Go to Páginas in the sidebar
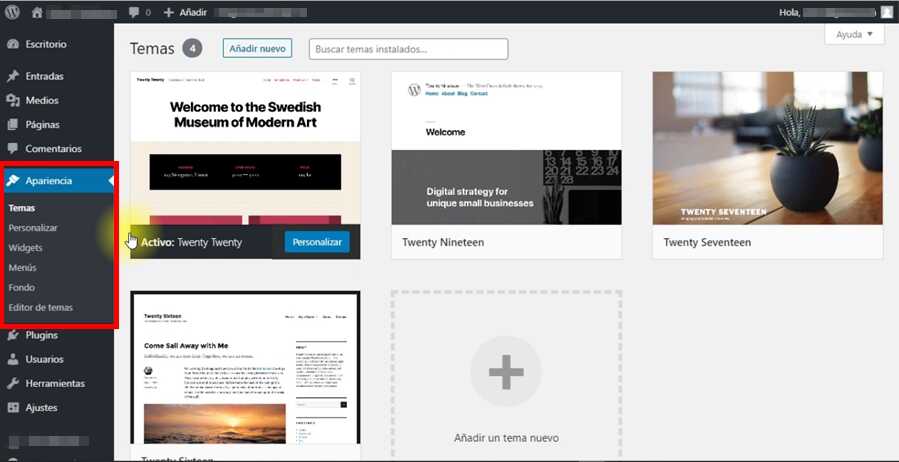This screenshot has height=462, width=899. coord(42,124)
